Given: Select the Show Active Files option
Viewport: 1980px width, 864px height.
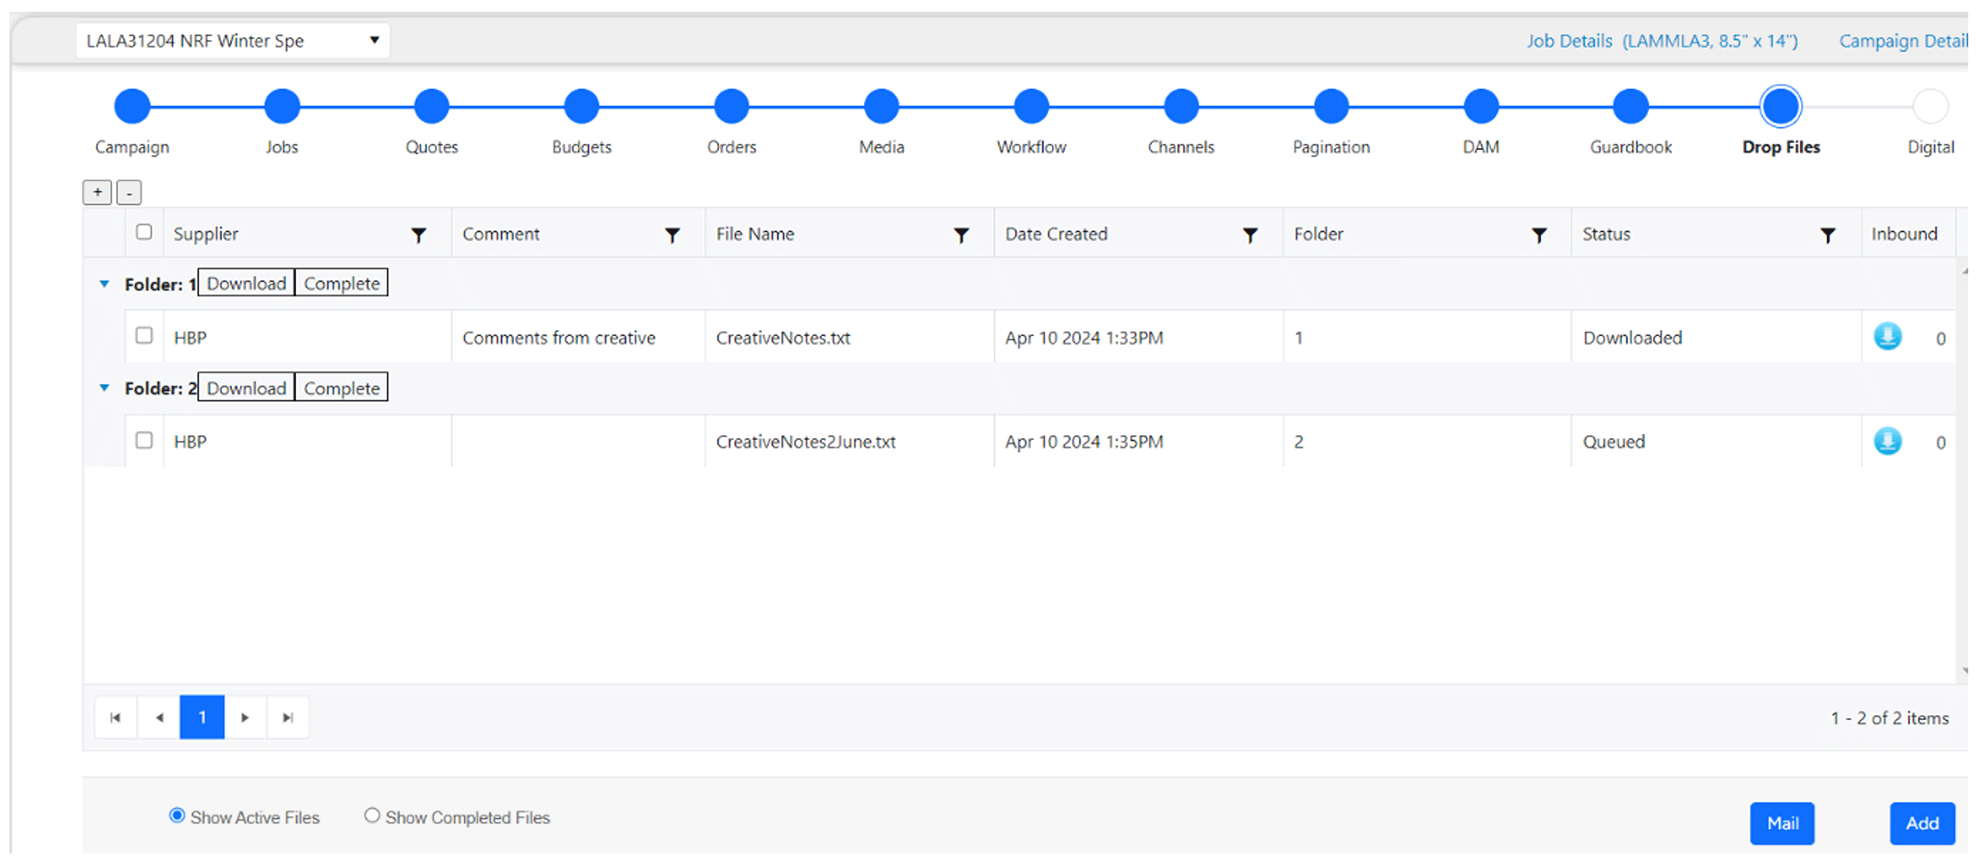Looking at the screenshot, I should coord(177,816).
